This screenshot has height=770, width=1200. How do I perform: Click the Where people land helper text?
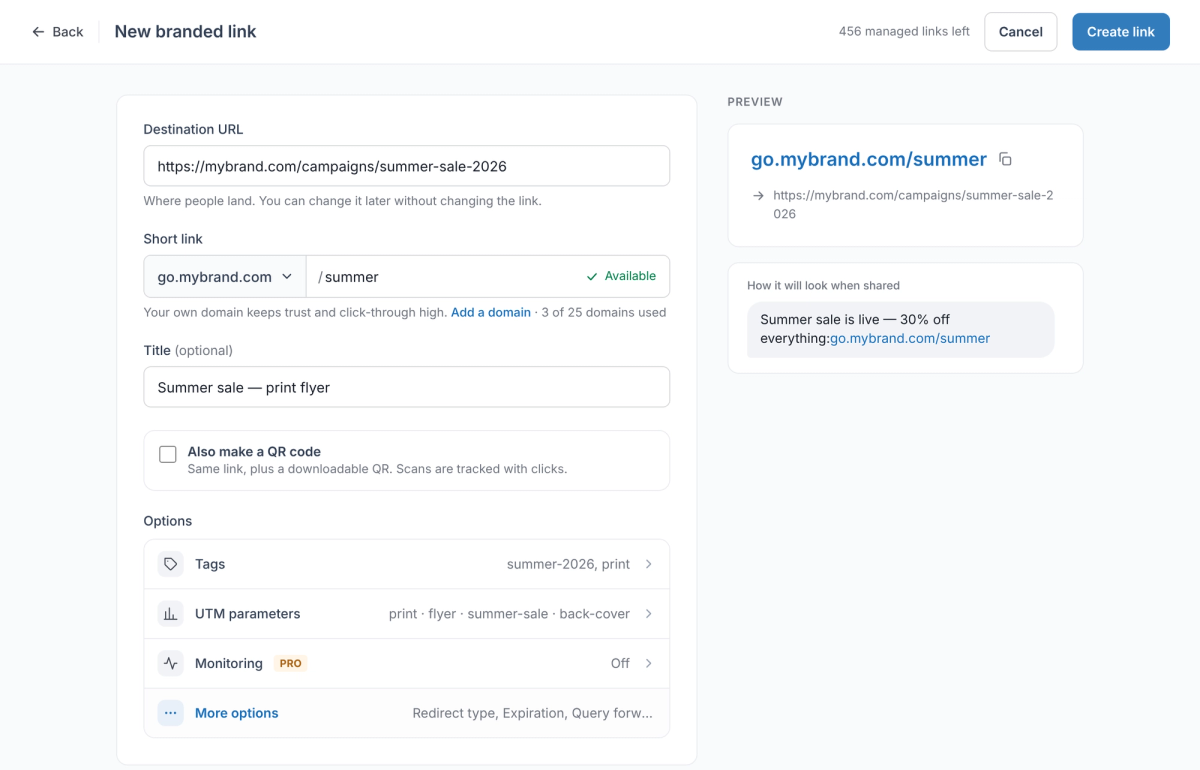[342, 201]
